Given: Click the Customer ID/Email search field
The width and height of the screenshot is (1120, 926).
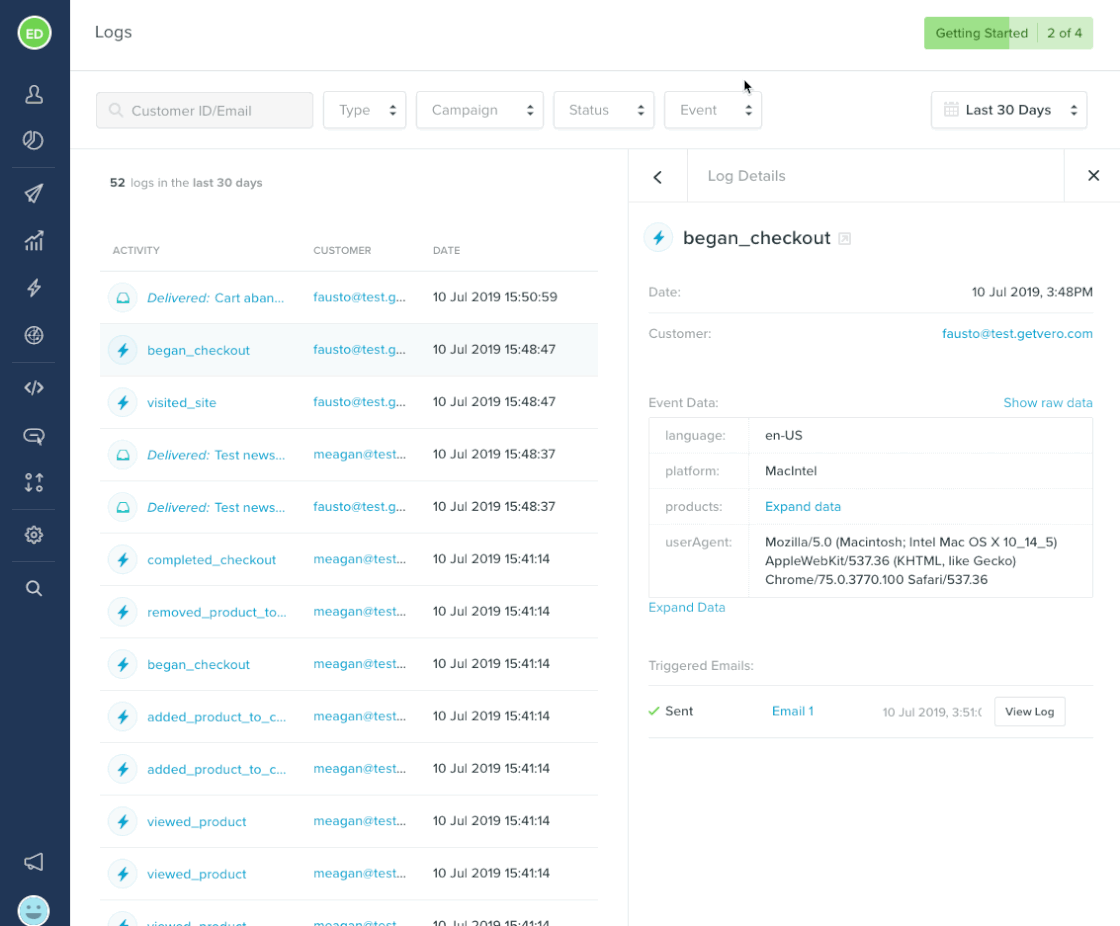Looking at the screenshot, I should (x=205, y=110).
